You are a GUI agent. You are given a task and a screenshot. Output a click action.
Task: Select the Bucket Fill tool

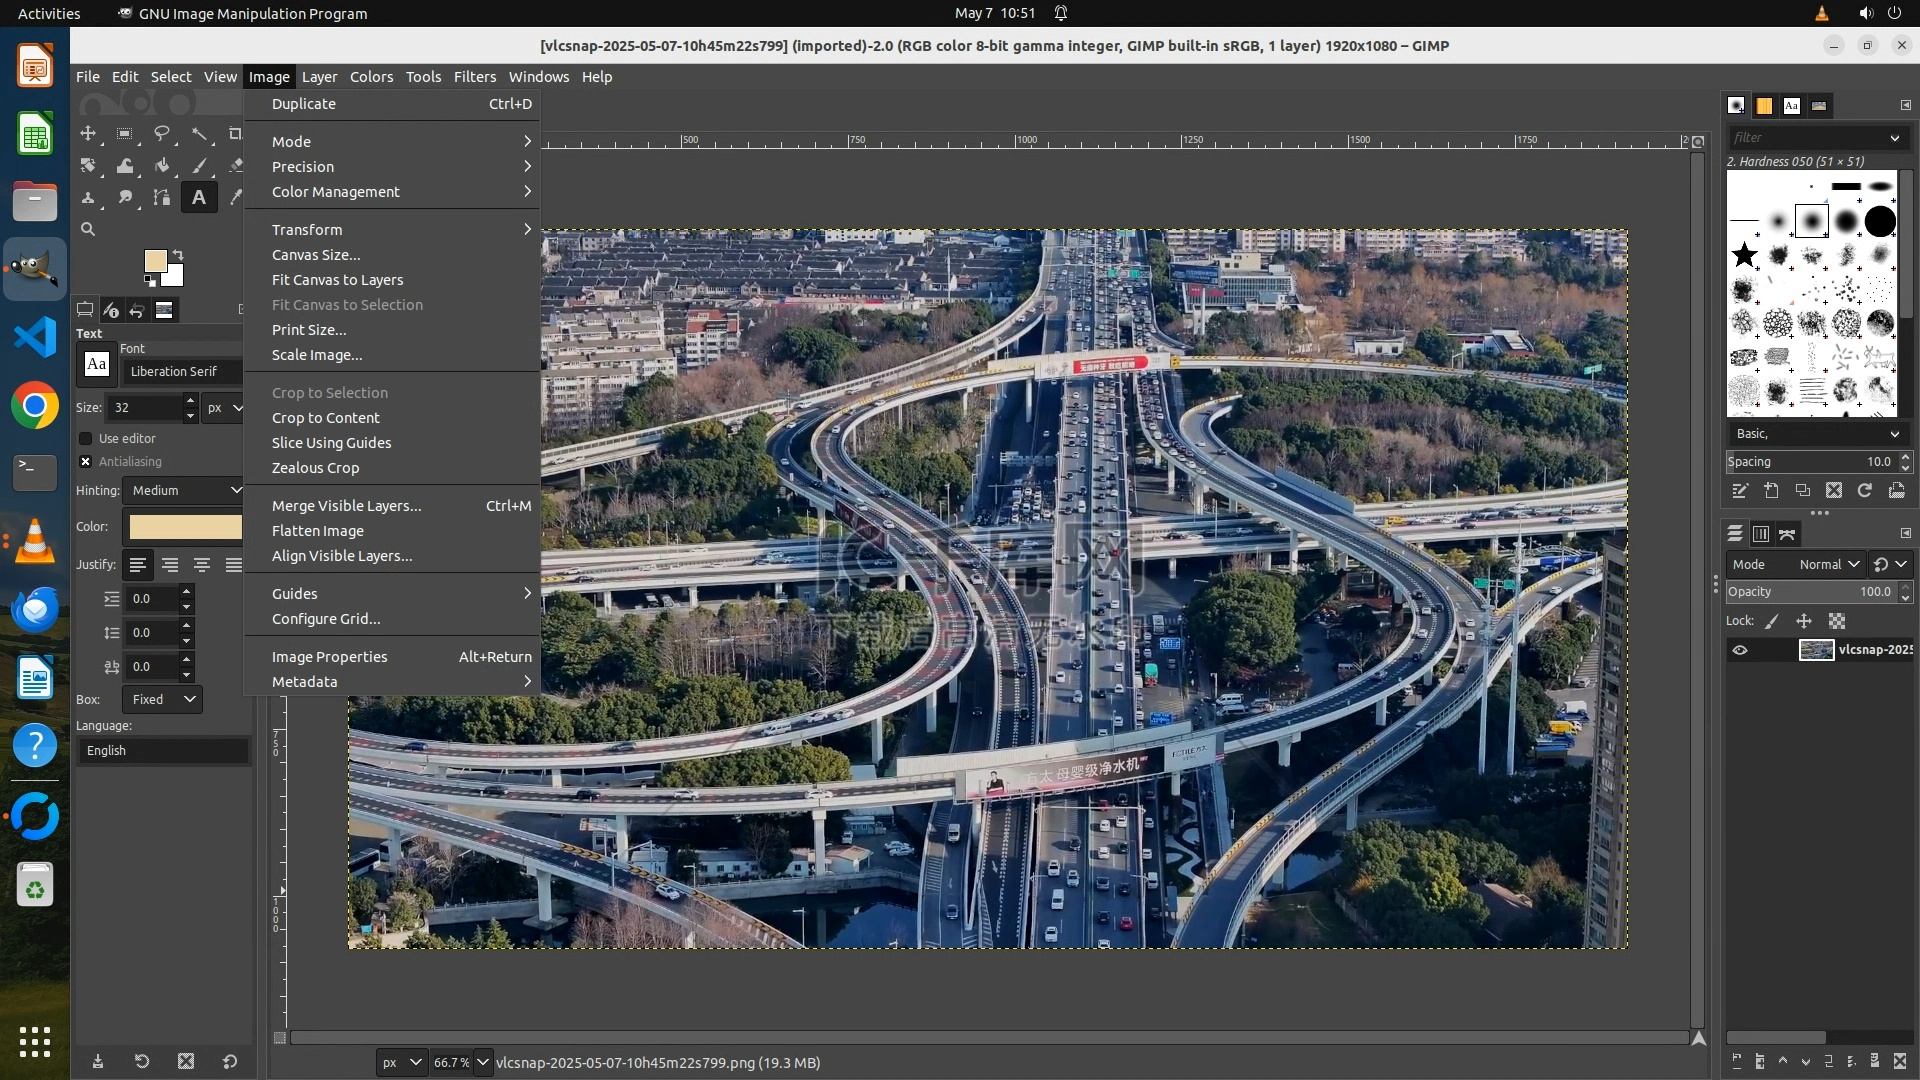(x=161, y=166)
